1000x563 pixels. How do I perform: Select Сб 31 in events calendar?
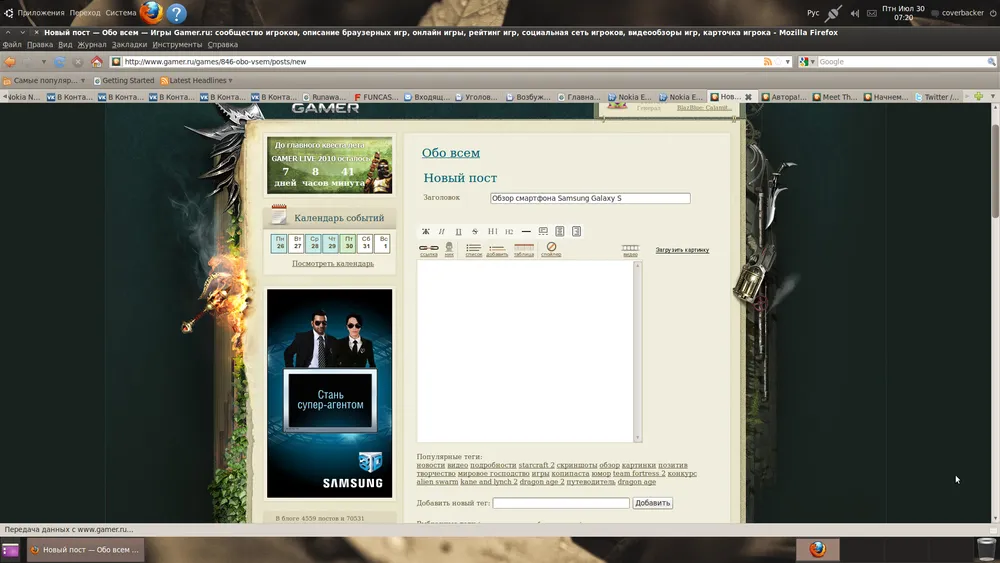pos(365,243)
